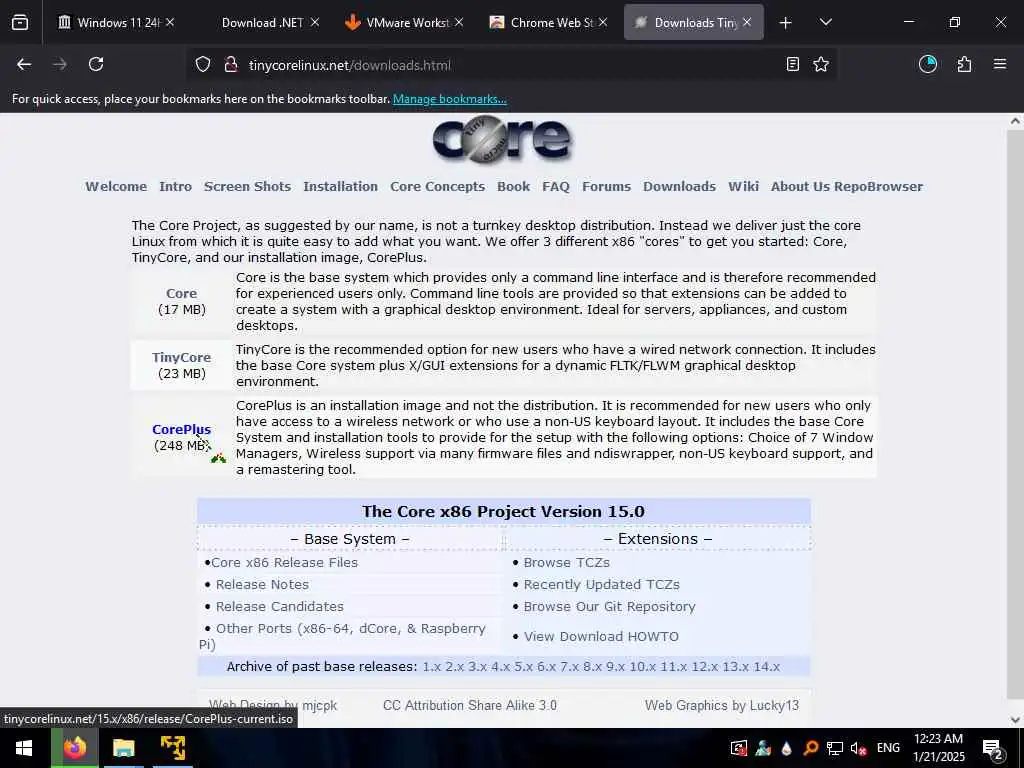Open the FAQ nav link

(556, 187)
